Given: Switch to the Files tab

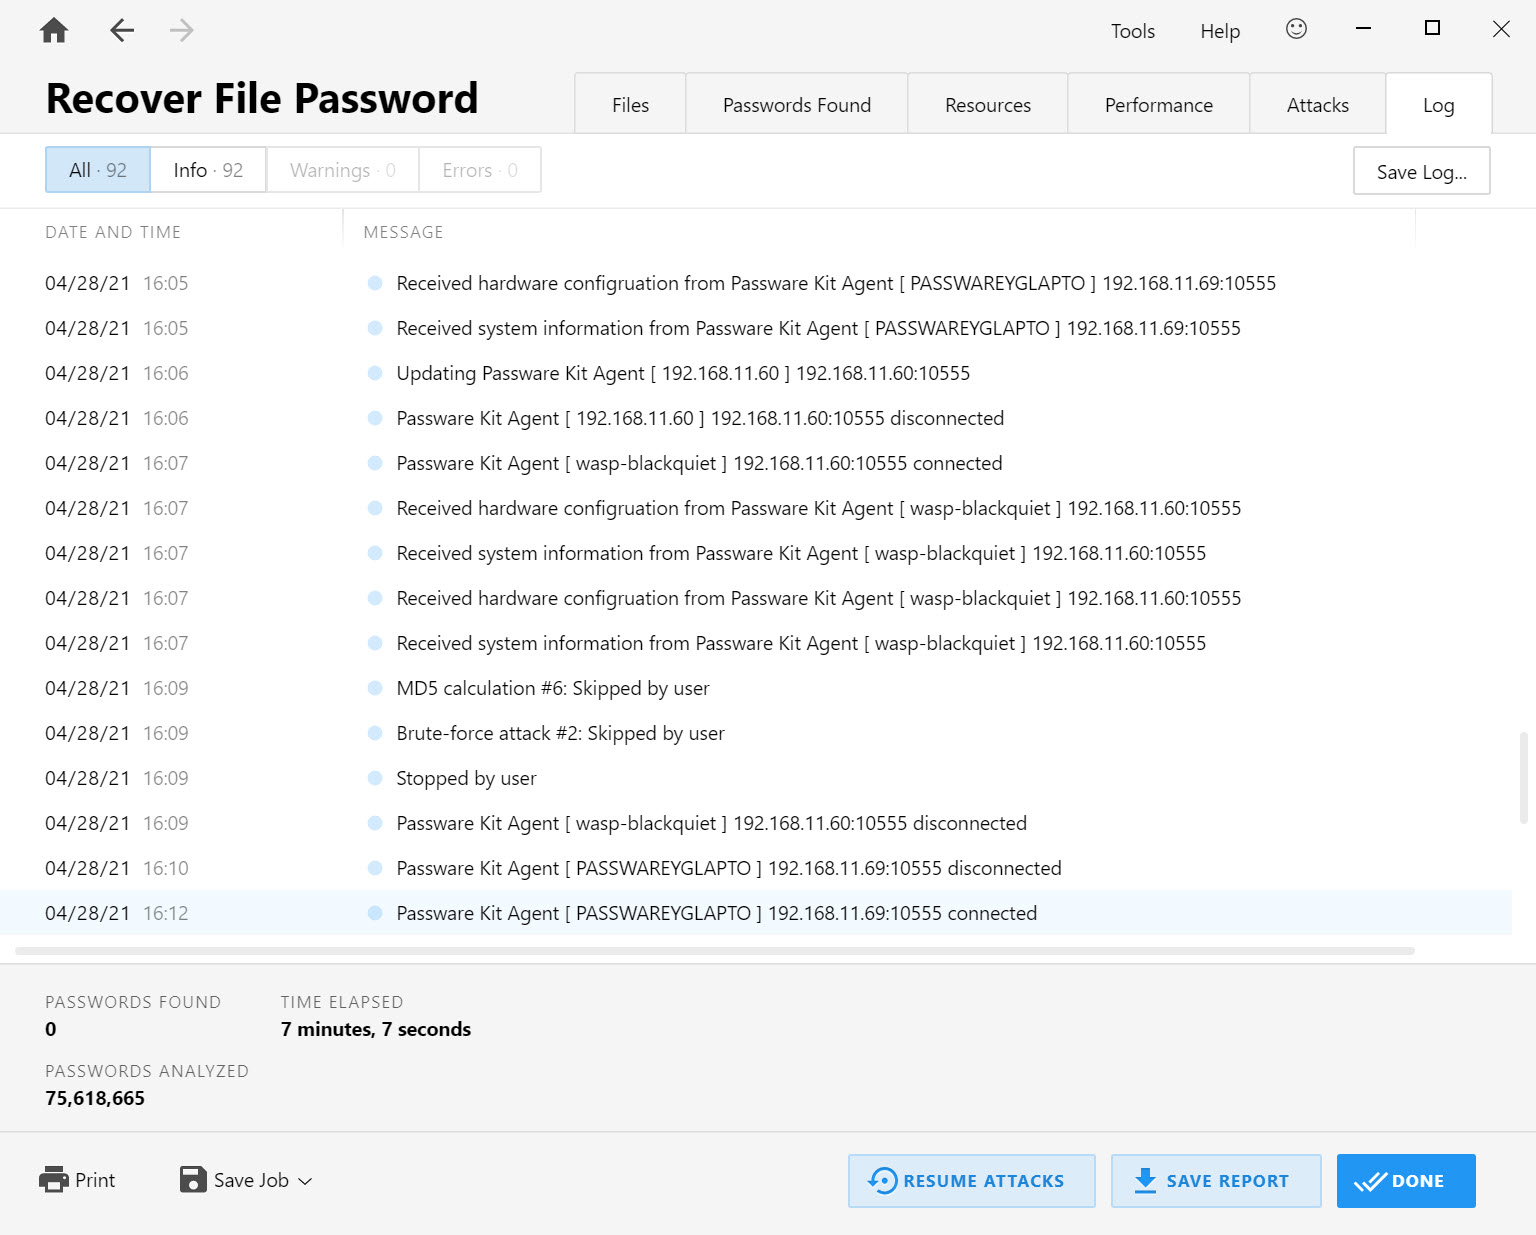Looking at the screenshot, I should tap(630, 104).
